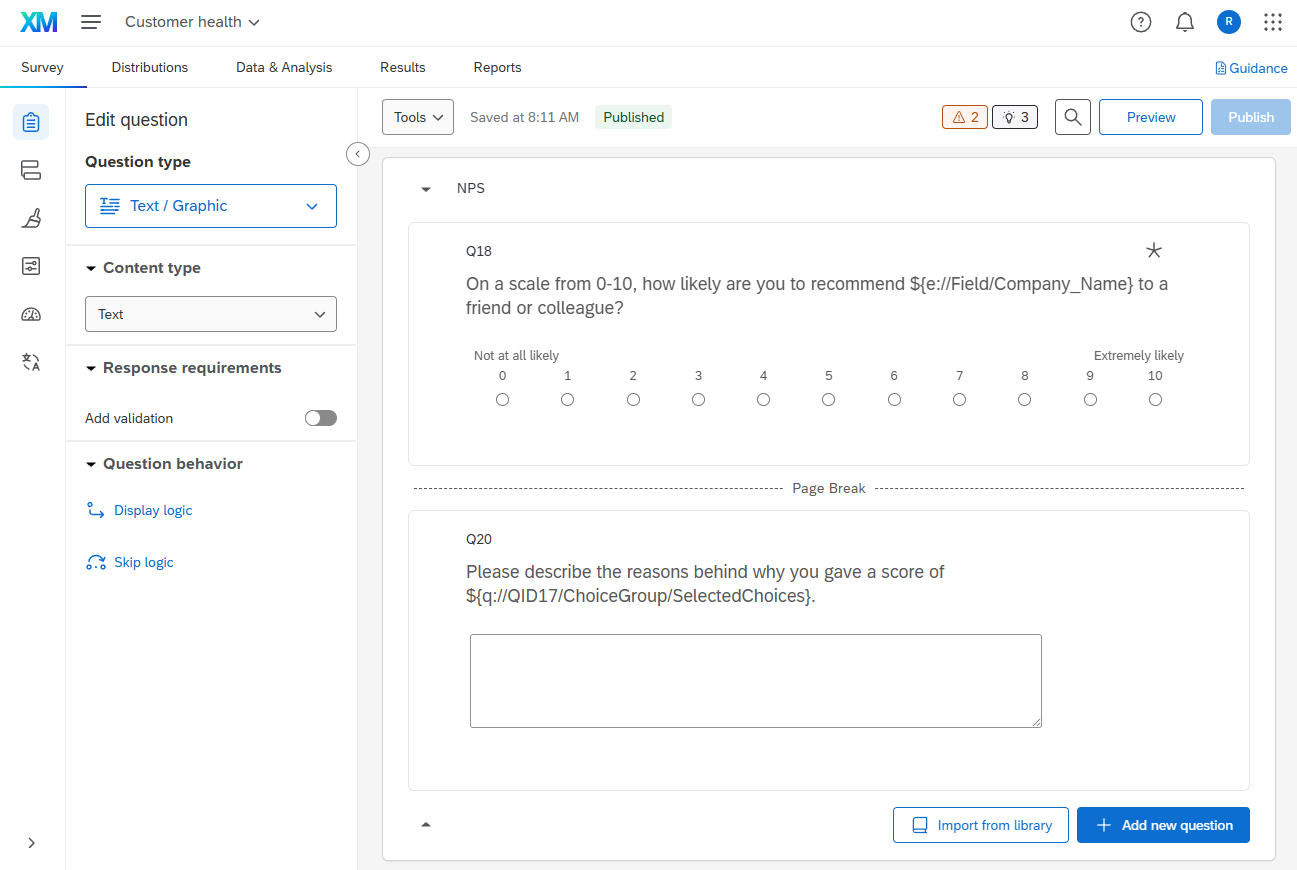1297x870 pixels.
Task: Switch to the Results tab
Action: tap(403, 68)
